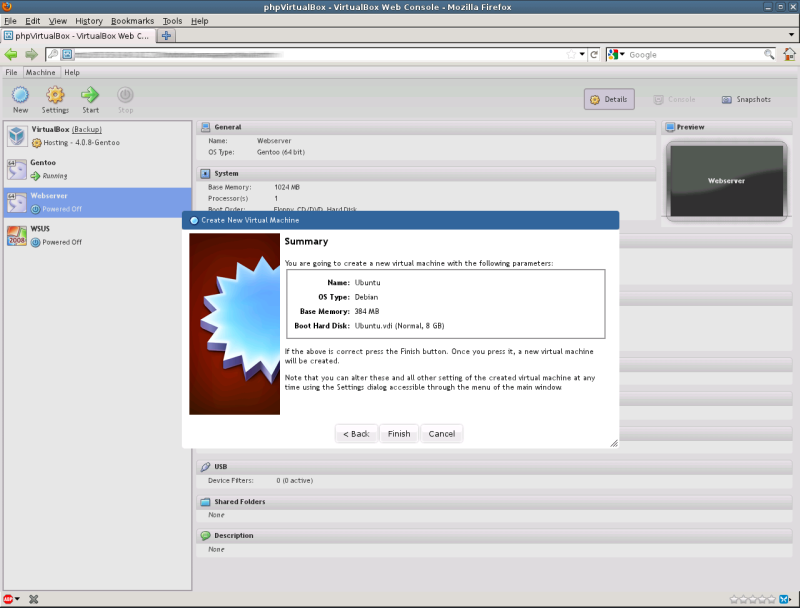
Task: Click the General section icon
Action: 205,127
